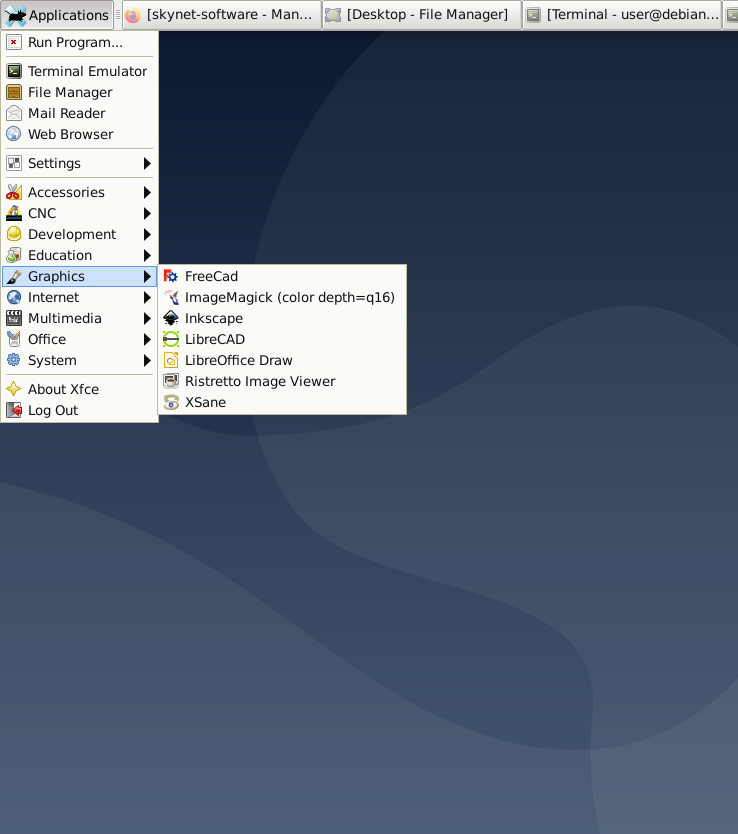Click the panel separator handle after Applications
Viewport: 738px width, 834px height.
pos(118,15)
